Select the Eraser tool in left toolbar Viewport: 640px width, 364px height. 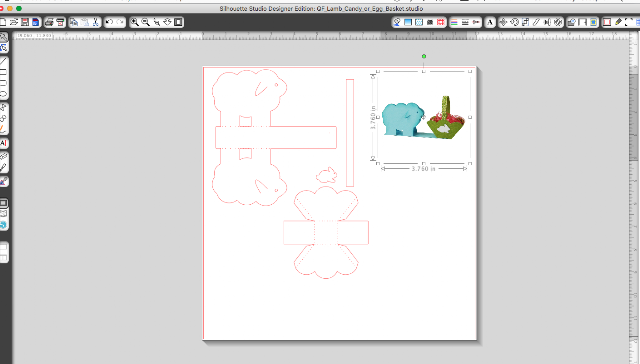tap(3, 156)
